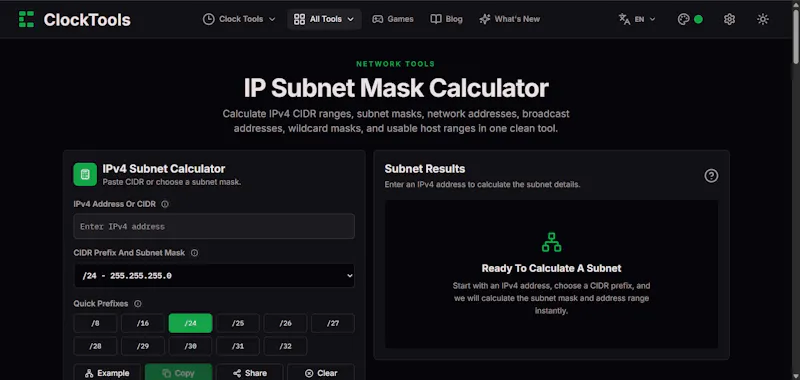Load an Example subnet
This screenshot has width=800, height=380.
(x=107, y=372)
